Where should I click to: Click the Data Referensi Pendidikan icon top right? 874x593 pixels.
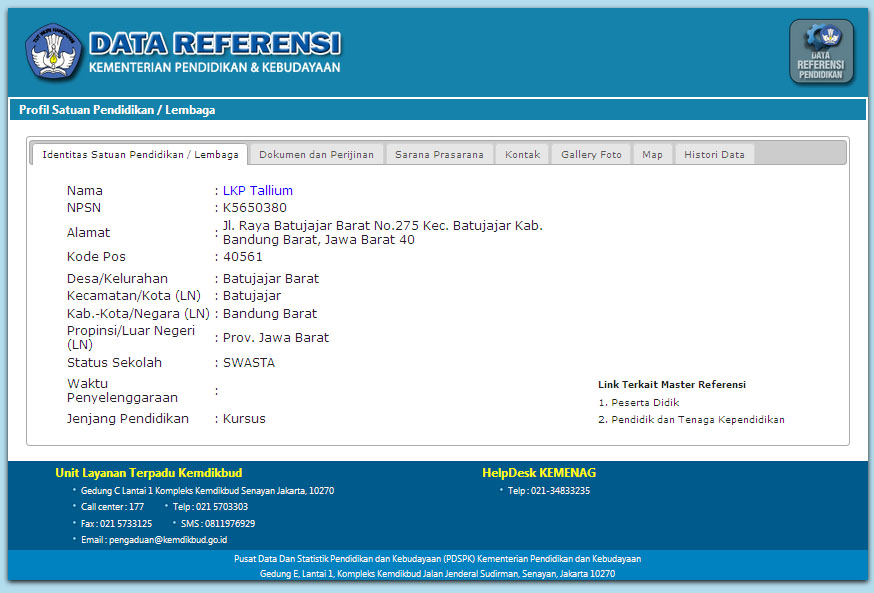(821, 51)
